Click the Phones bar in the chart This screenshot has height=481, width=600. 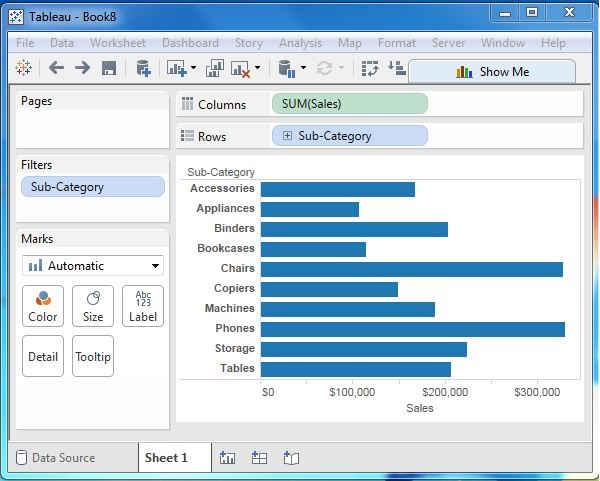click(x=412, y=328)
